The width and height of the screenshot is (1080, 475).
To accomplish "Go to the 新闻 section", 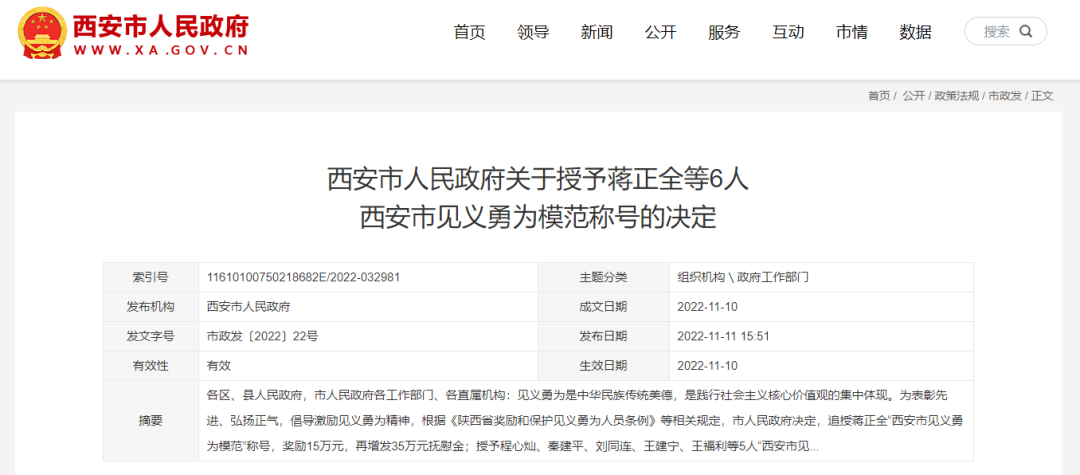I will point(597,32).
